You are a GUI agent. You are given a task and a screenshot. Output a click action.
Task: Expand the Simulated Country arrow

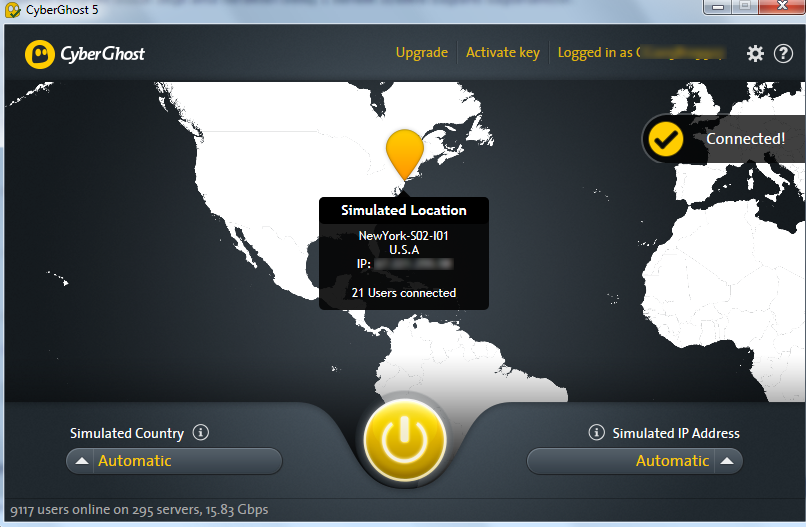click(82, 461)
